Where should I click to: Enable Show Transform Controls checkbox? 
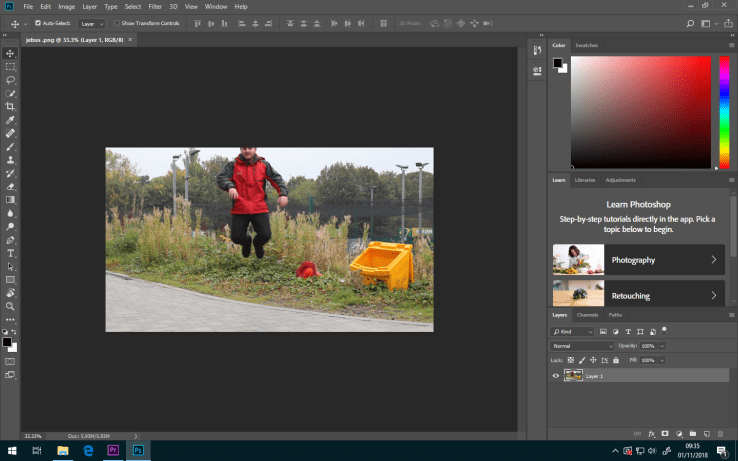tap(116, 22)
